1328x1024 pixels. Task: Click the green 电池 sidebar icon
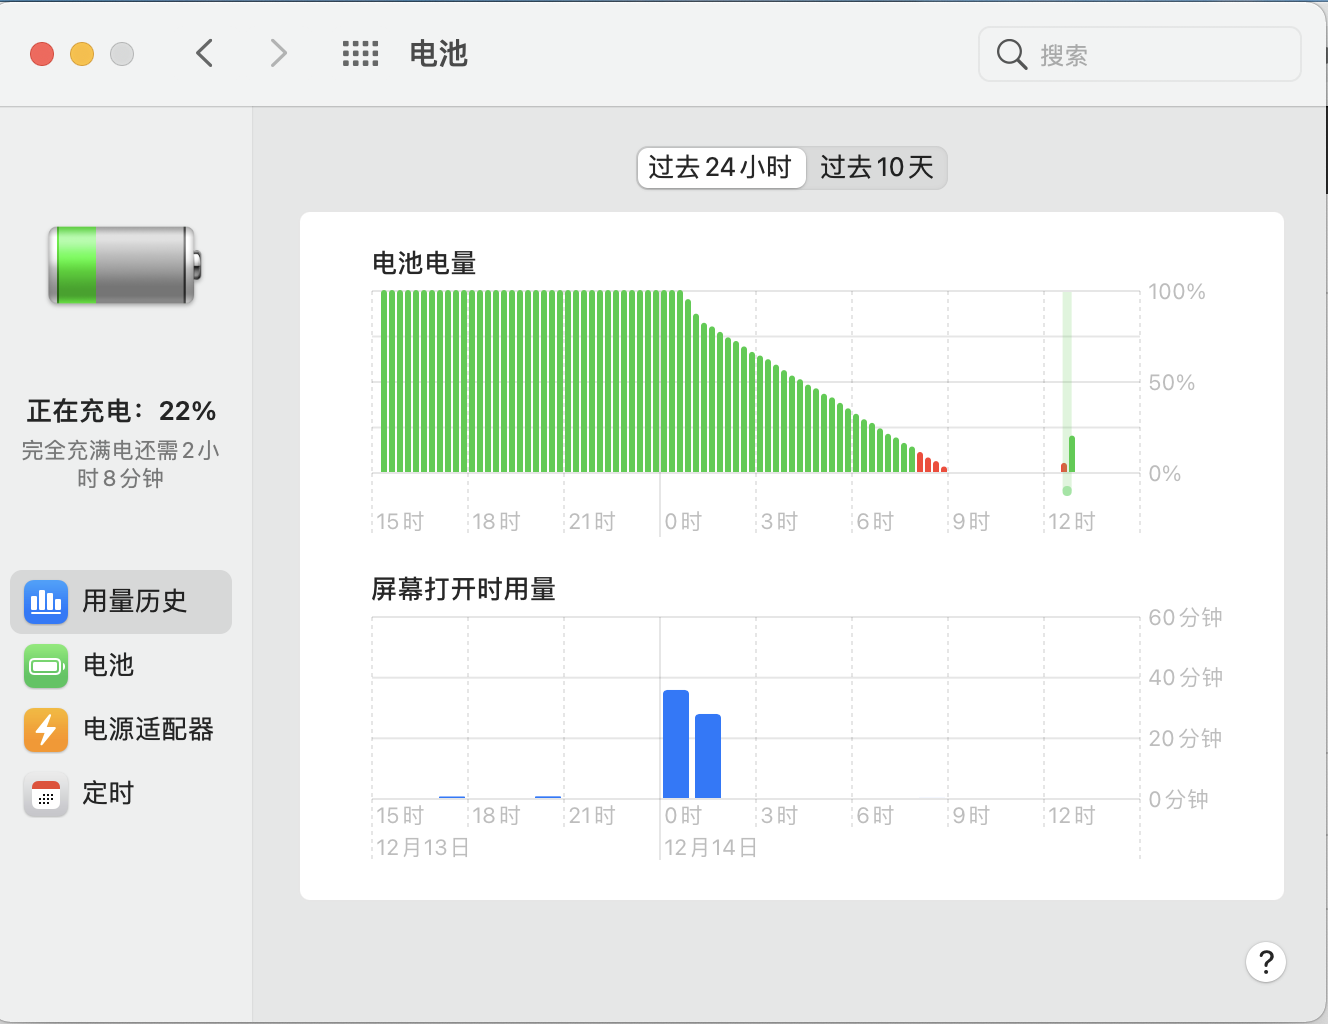pyautogui.click(x=46, y=666)
